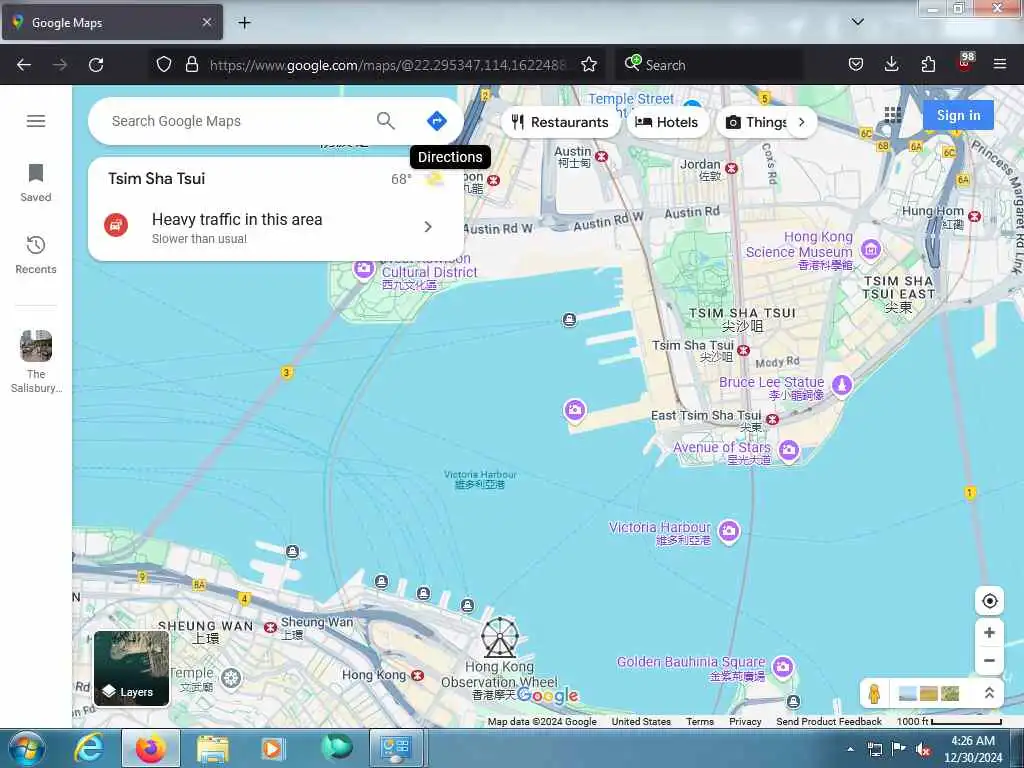Viewport: 1024px width, 768px height.
Task: Expand heavy traffic details chevron
Action: coord(428,227)
